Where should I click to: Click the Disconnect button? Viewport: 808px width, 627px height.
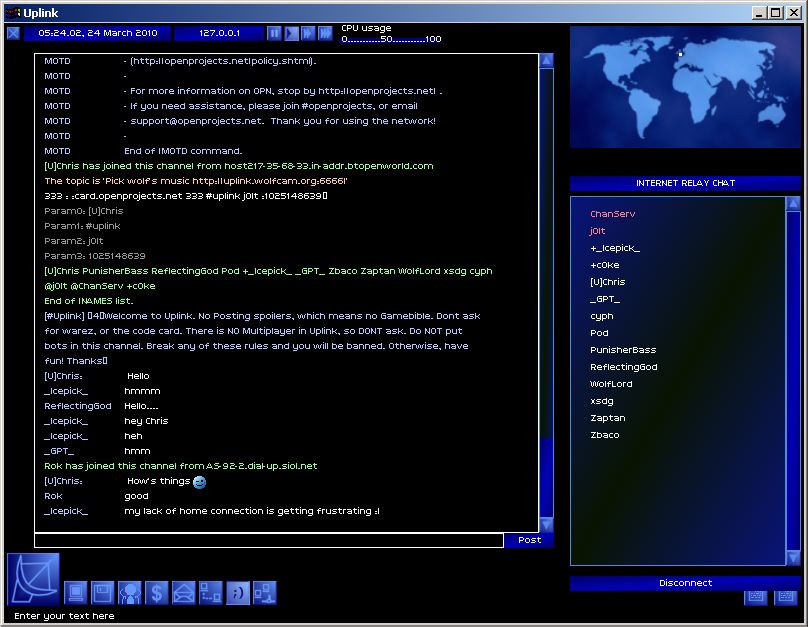click(685, 583)
